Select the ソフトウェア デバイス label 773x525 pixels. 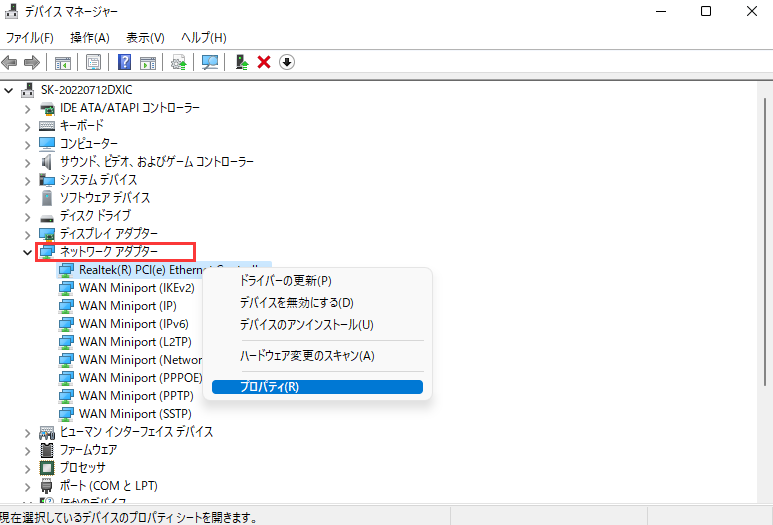tap(105, 198)
